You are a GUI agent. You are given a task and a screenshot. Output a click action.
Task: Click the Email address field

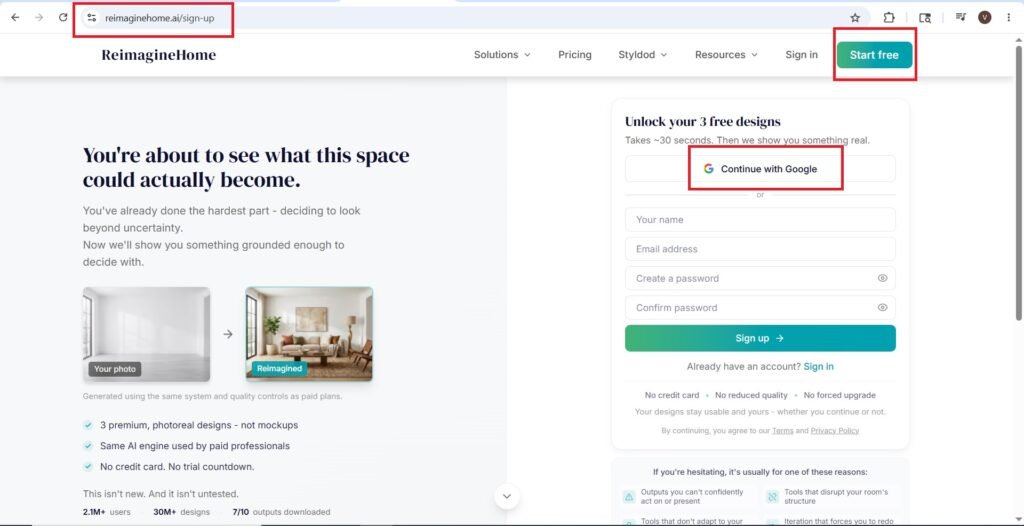tap(760, 249)
